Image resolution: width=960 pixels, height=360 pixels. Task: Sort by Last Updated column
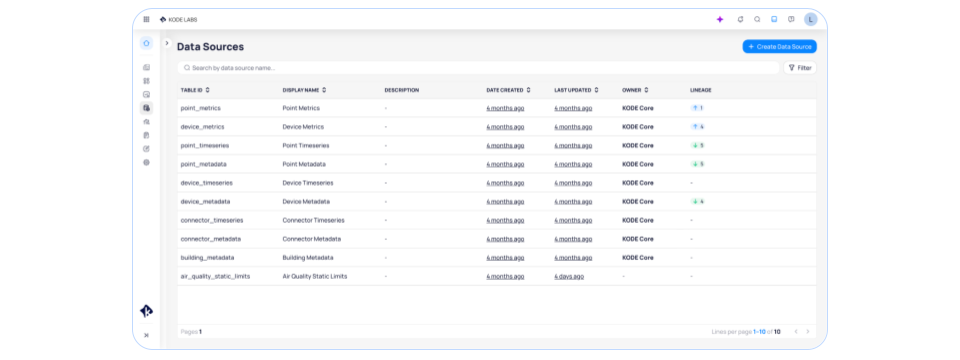[576, 90]
